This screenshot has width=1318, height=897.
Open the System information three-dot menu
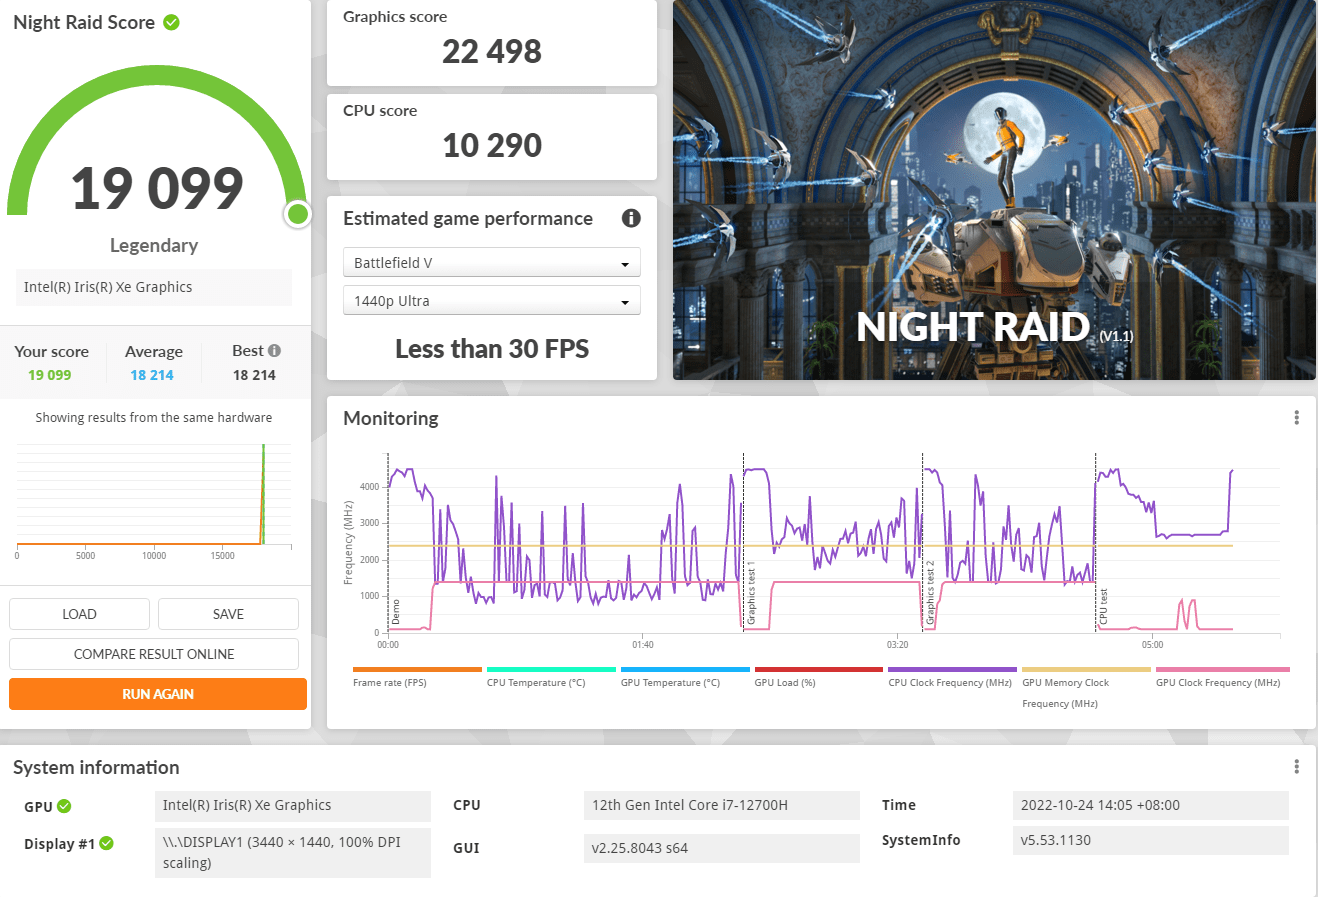[1296, 767]
